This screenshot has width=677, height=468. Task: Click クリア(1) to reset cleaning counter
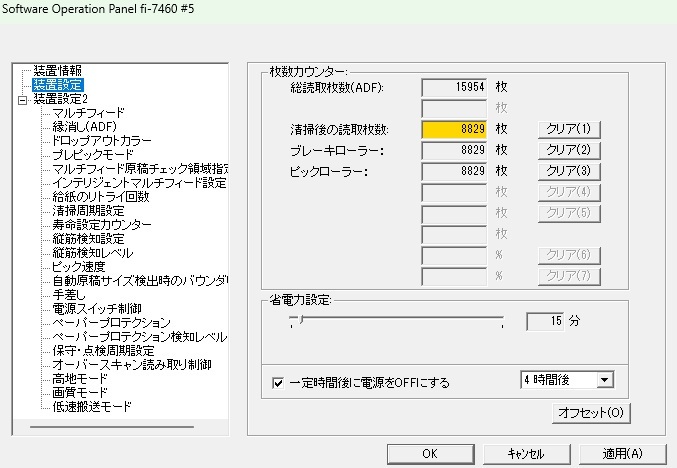[x=569, y=129]
